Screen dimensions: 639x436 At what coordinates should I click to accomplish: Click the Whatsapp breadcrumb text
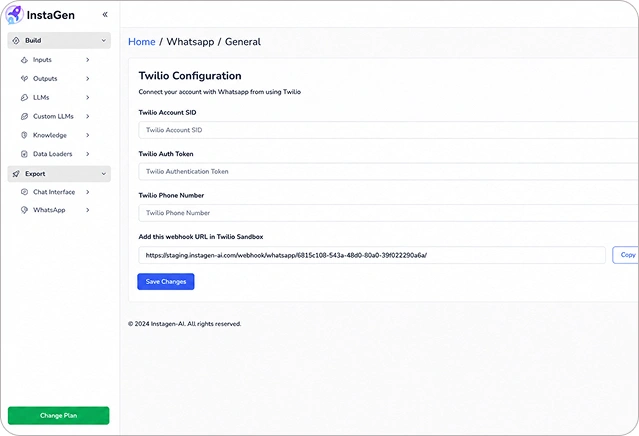190,42
